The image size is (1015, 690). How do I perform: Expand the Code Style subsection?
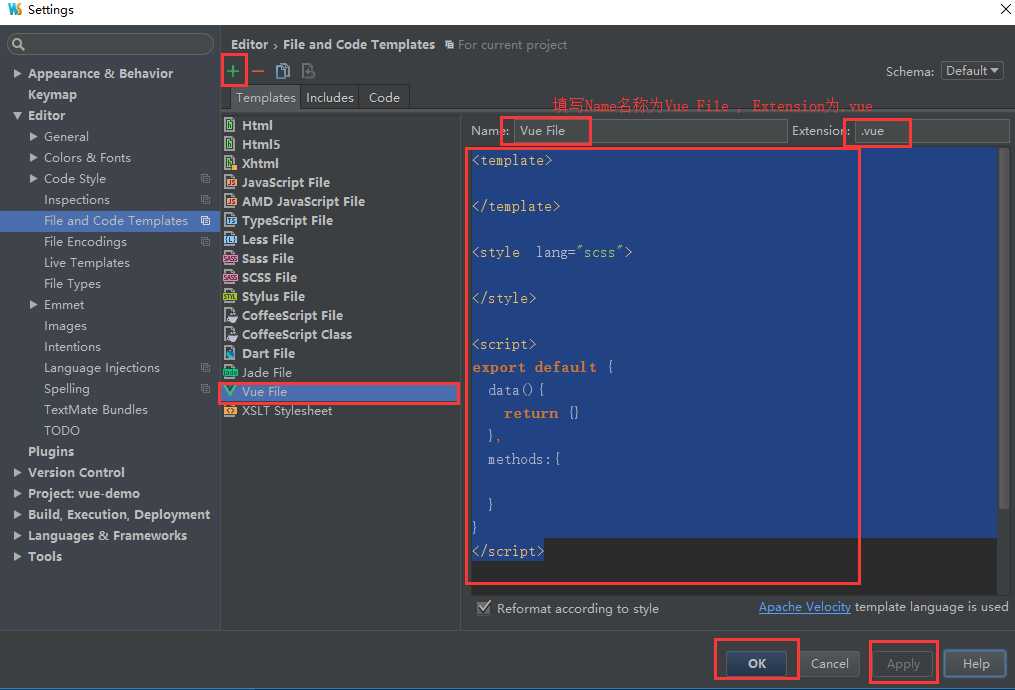34,179
